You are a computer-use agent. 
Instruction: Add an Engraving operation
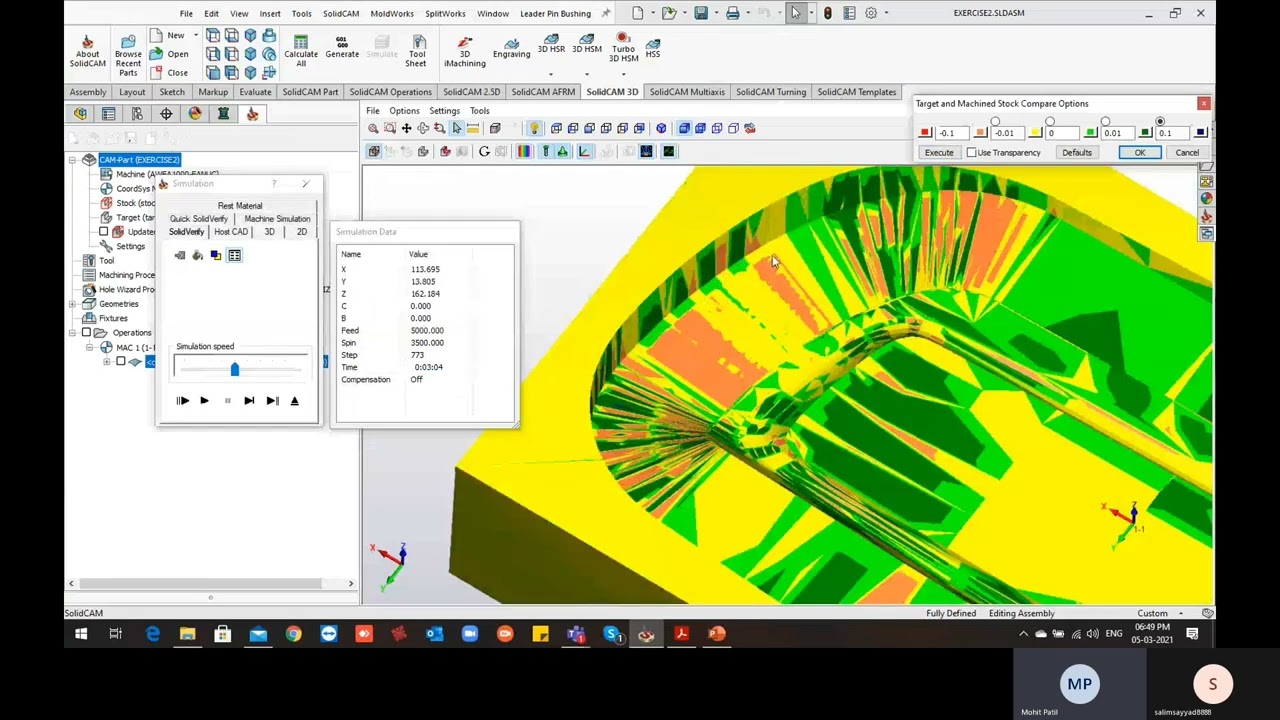pyautogui.click(x=511, y=47)
